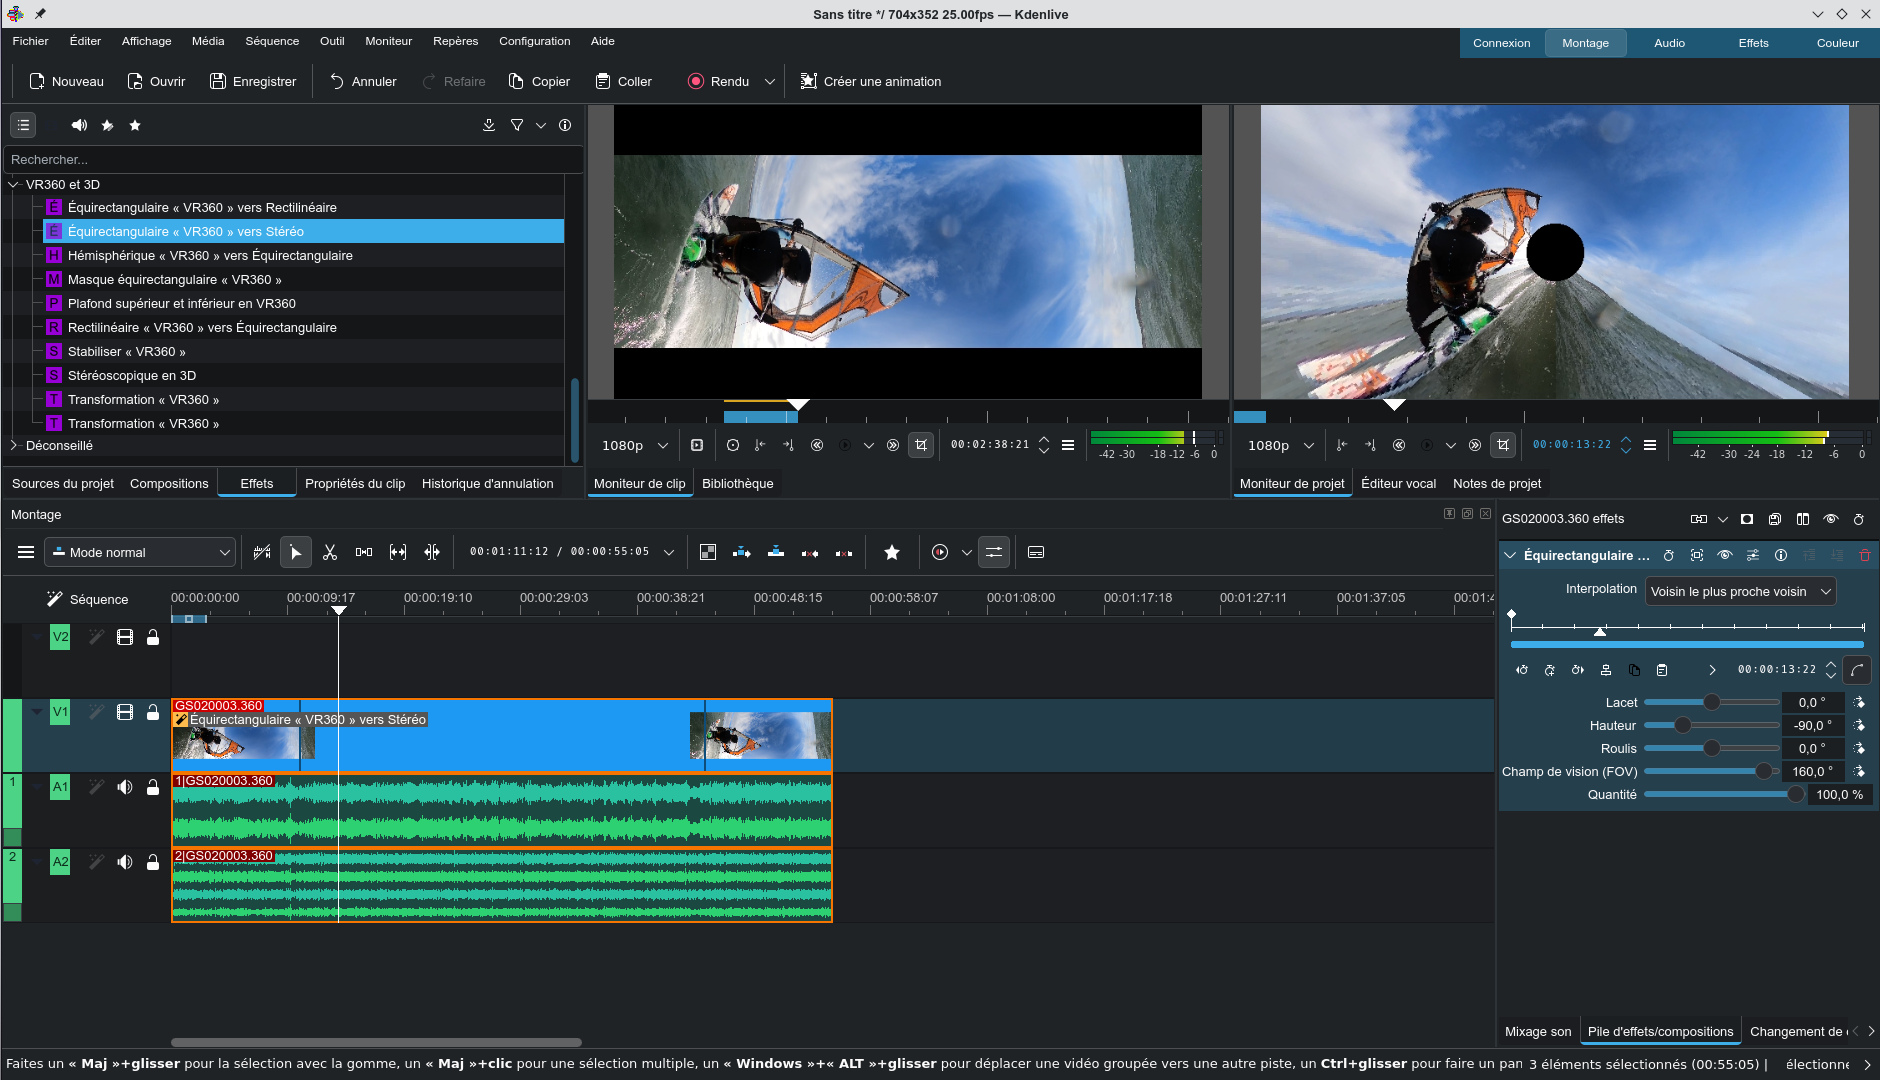Viewport: 1880px width, 1080px height.
Task: Select the spacer tool in timeline toolbar
Action: (x=364, y=551)
